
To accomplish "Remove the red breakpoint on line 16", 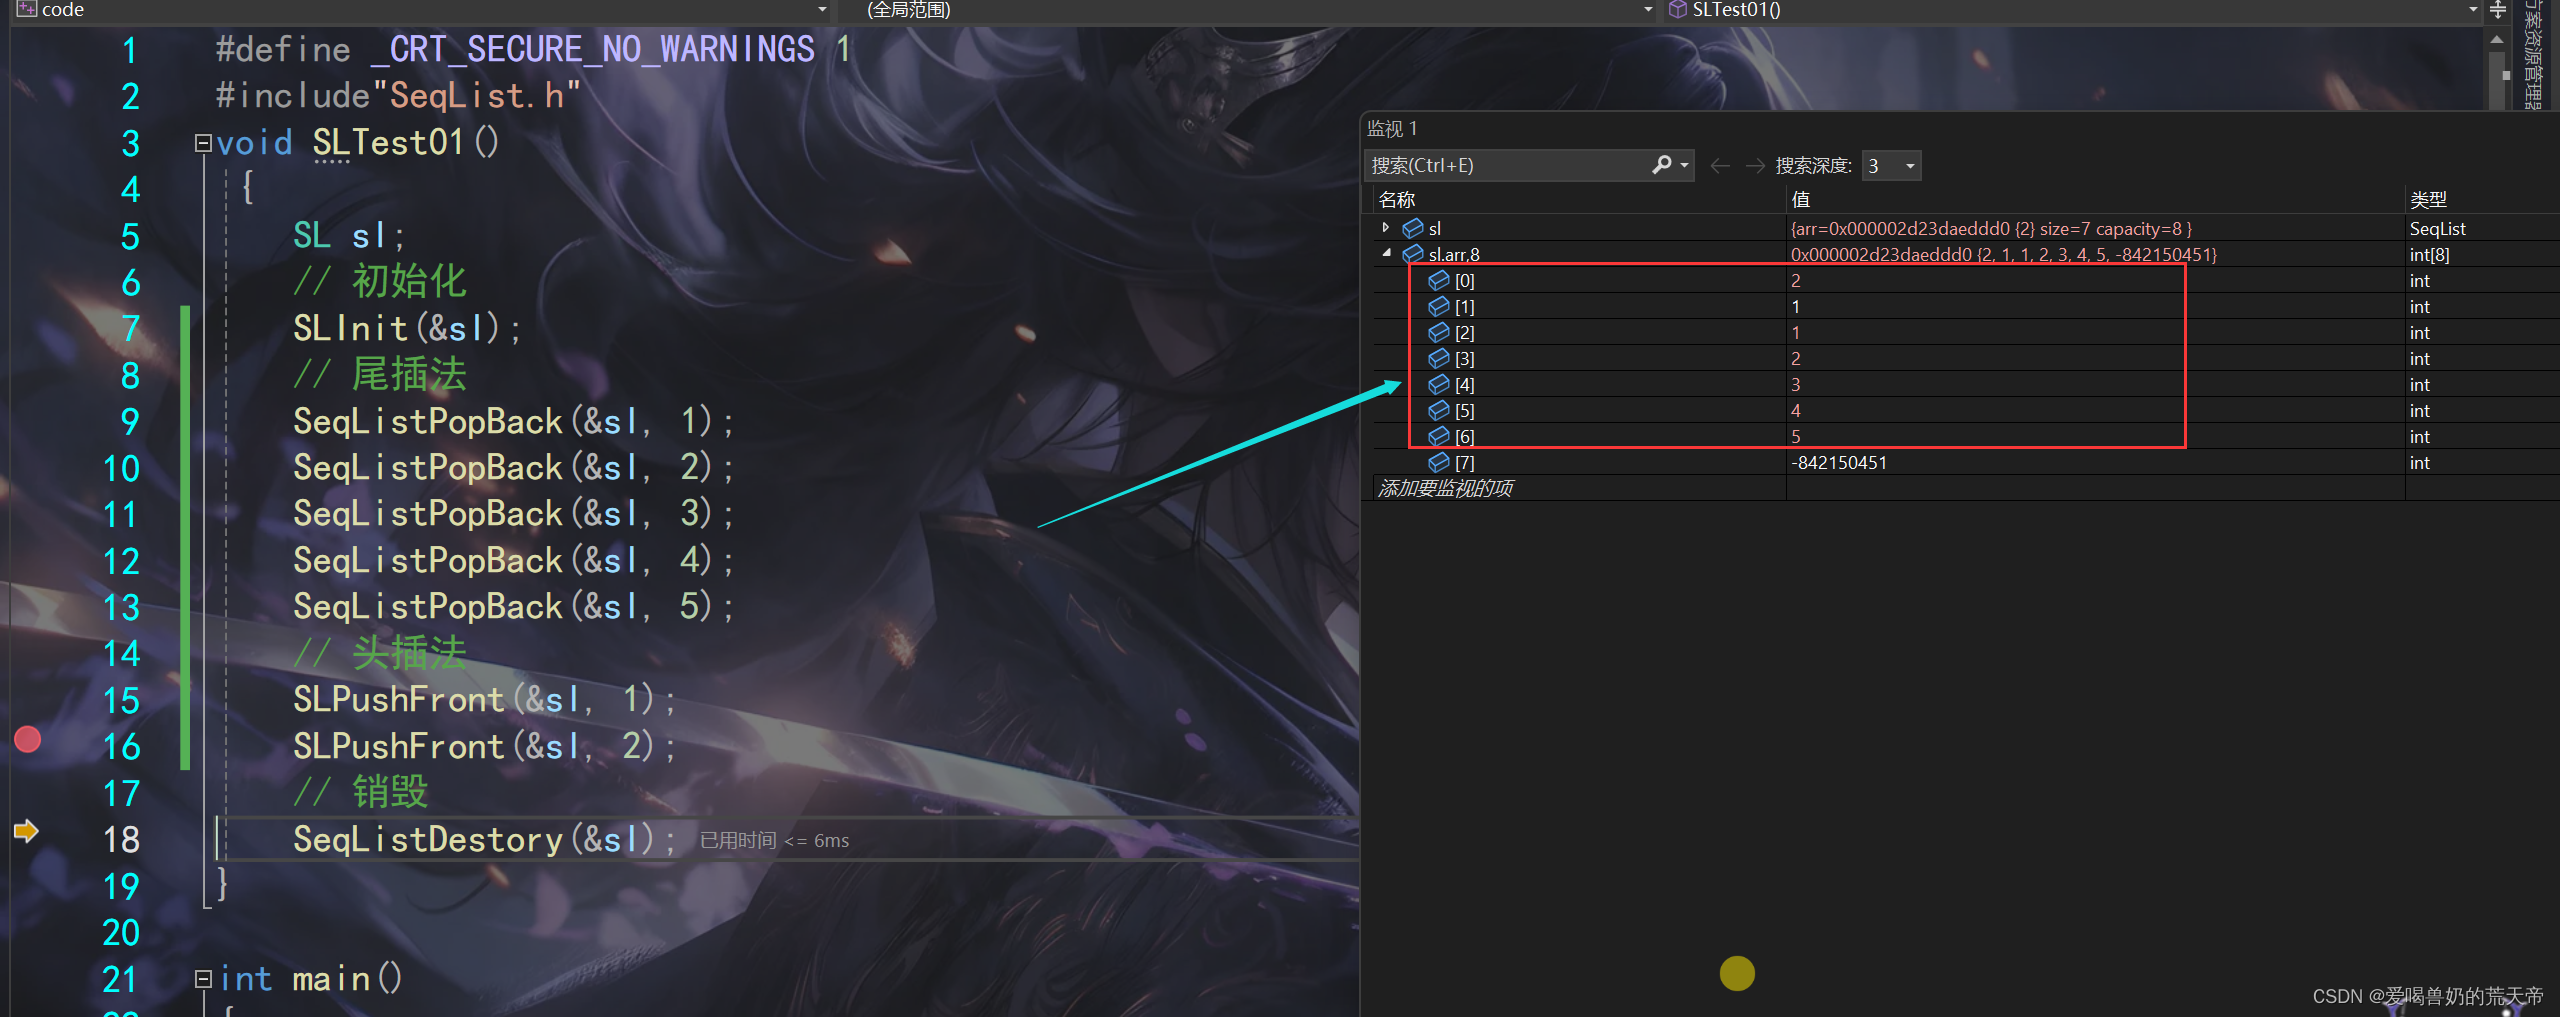I will coord(28,740).
